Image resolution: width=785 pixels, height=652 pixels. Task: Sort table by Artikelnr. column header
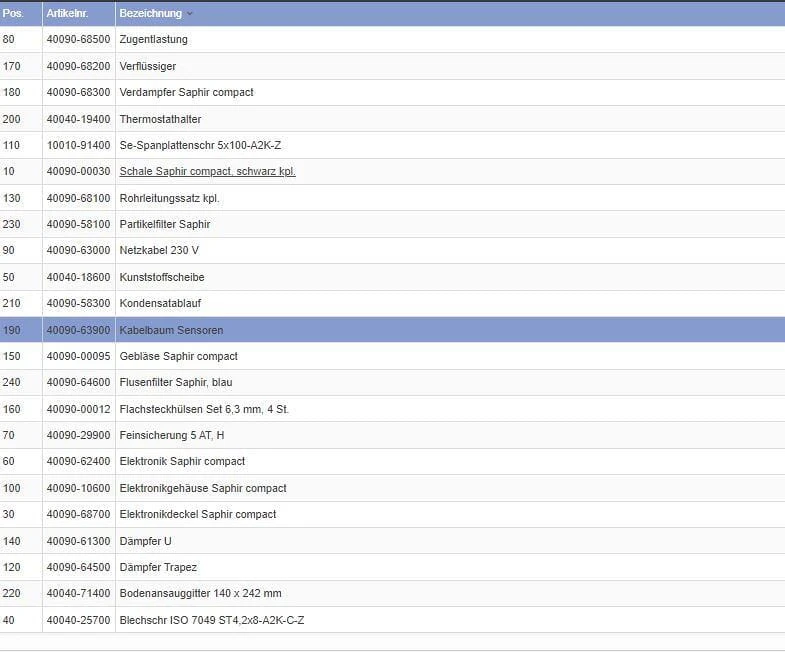tap(67, 14)
